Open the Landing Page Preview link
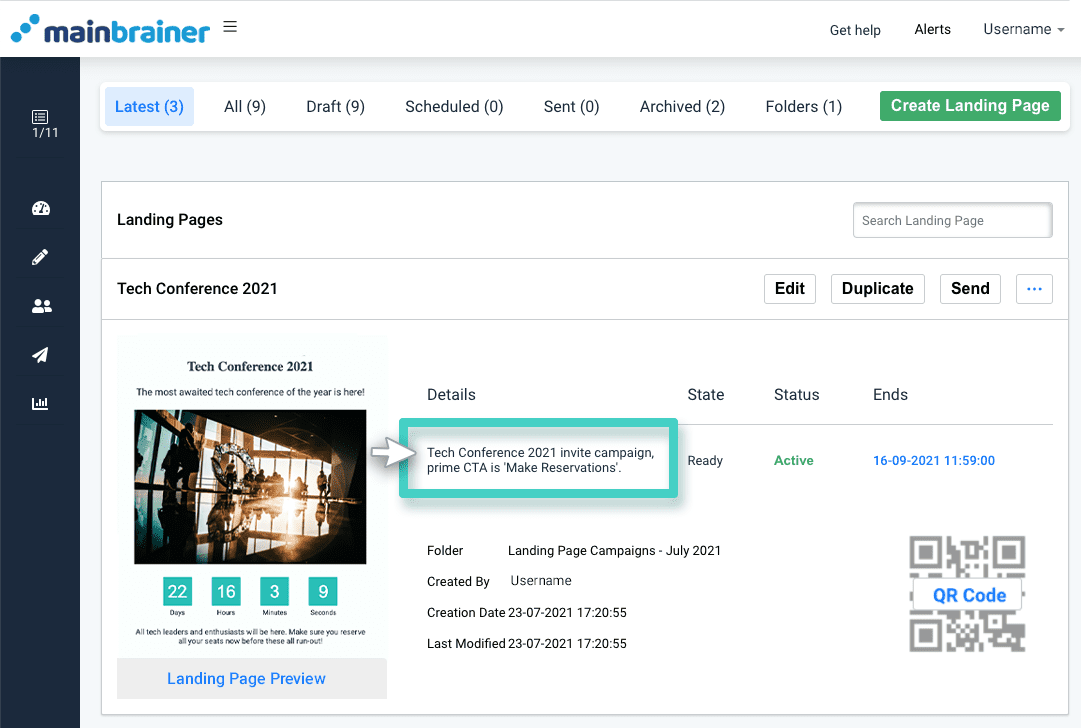Screen dimensions: 1081x728 246,678
